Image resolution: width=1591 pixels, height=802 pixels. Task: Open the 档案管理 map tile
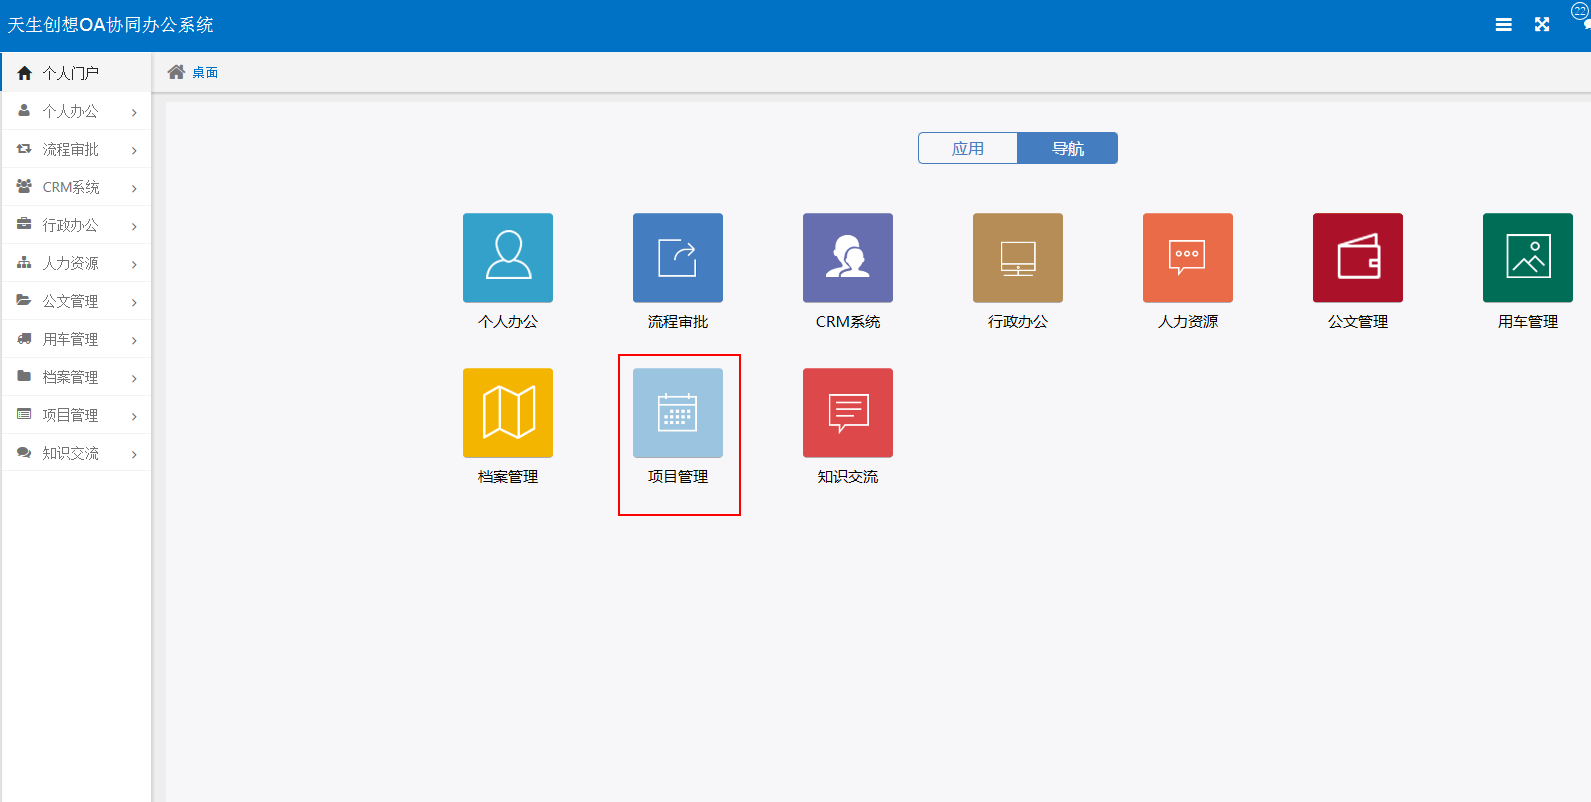coord(508,413)
